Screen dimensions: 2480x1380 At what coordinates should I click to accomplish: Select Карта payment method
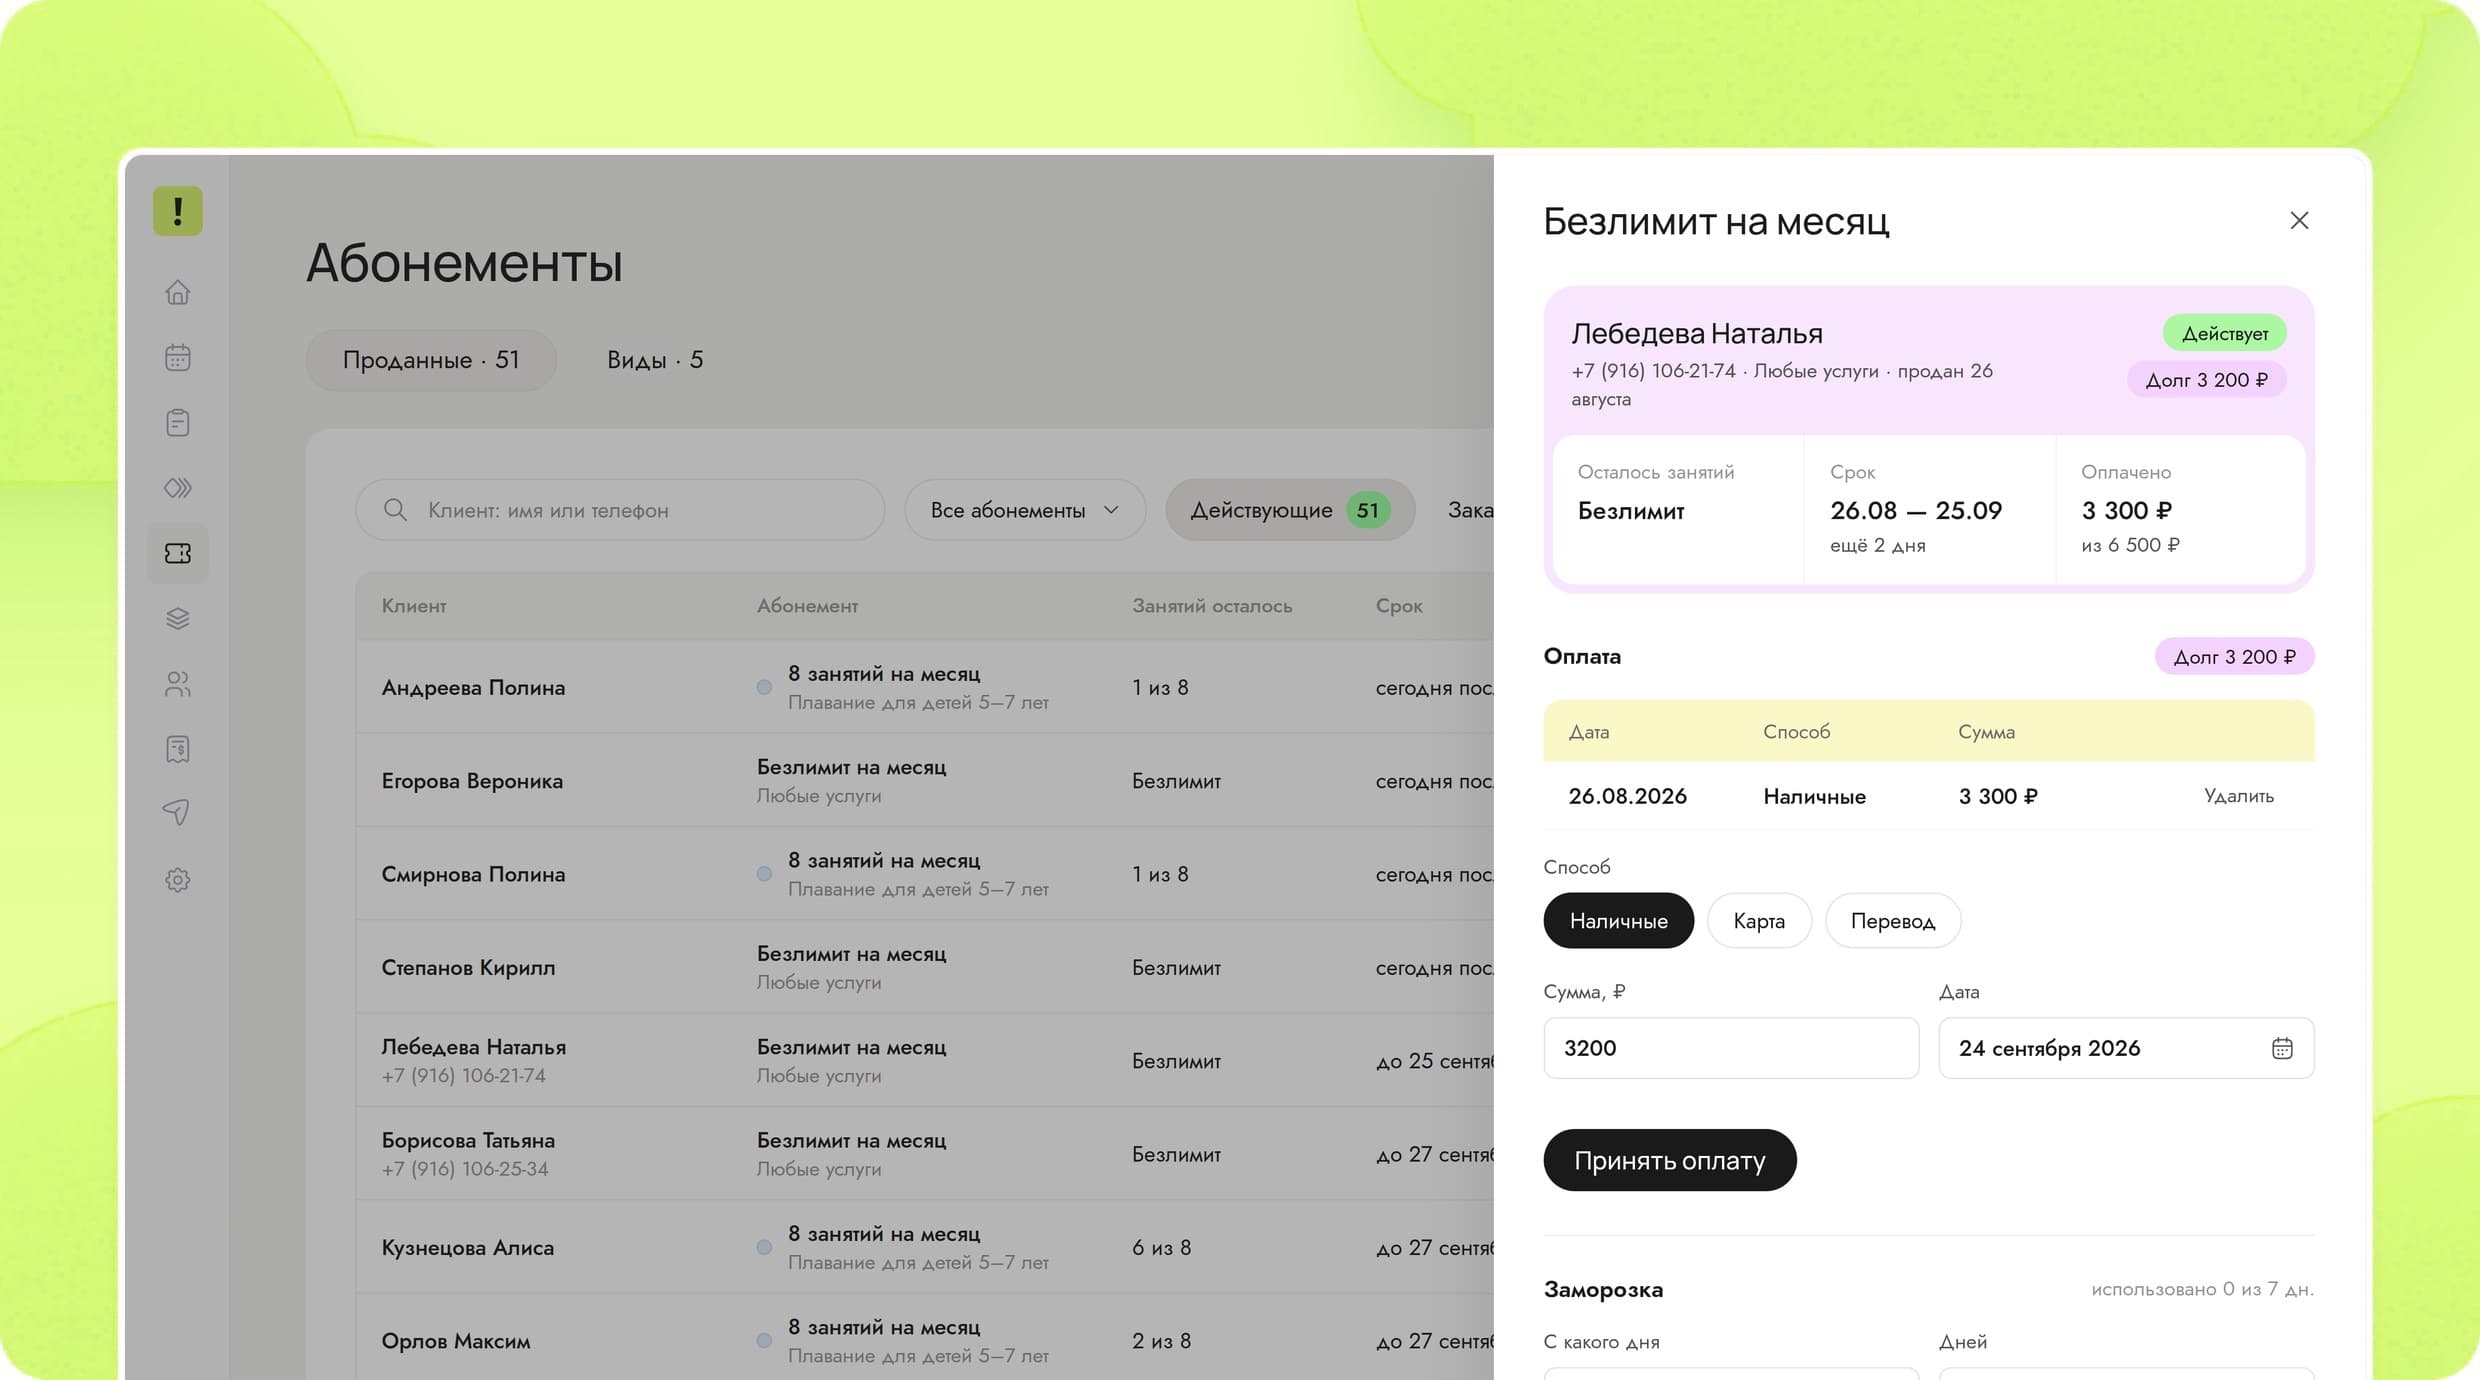tap(1759, 920)
